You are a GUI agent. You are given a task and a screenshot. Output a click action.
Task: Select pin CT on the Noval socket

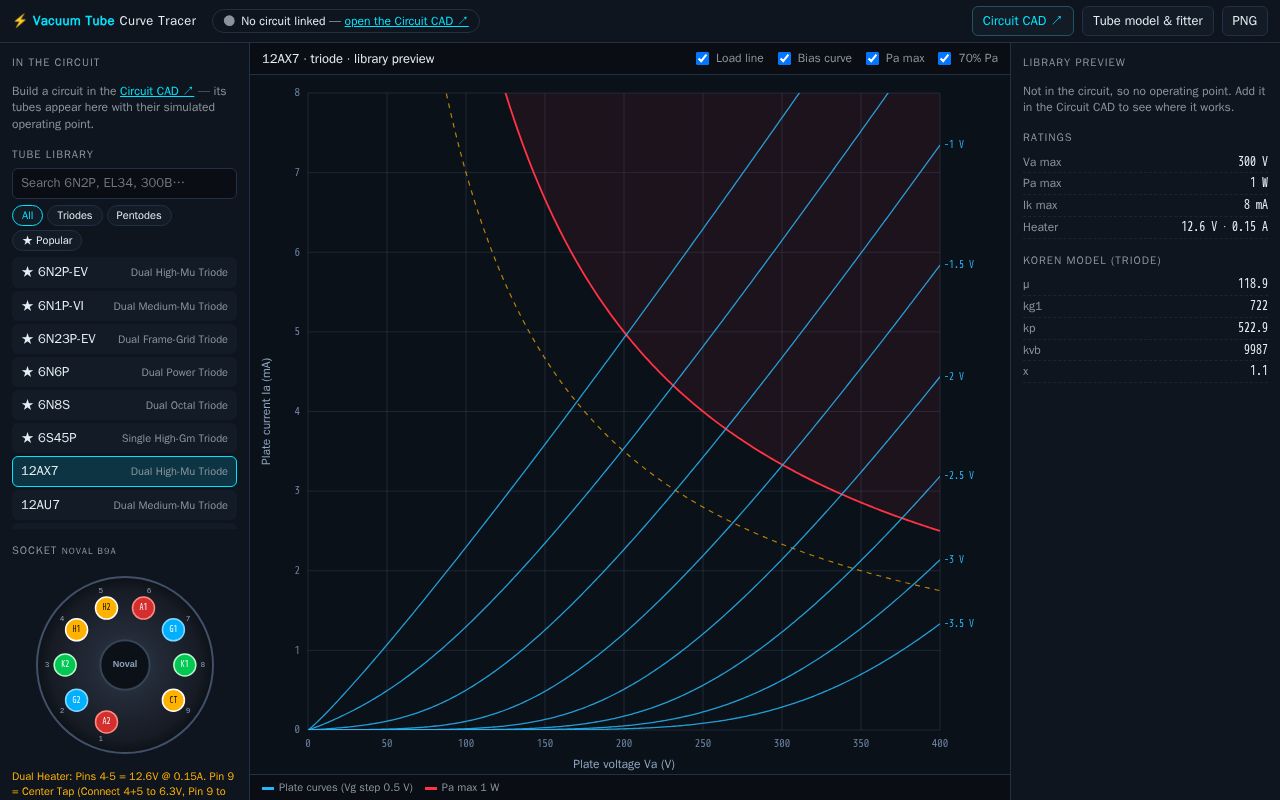pos(173,700)
